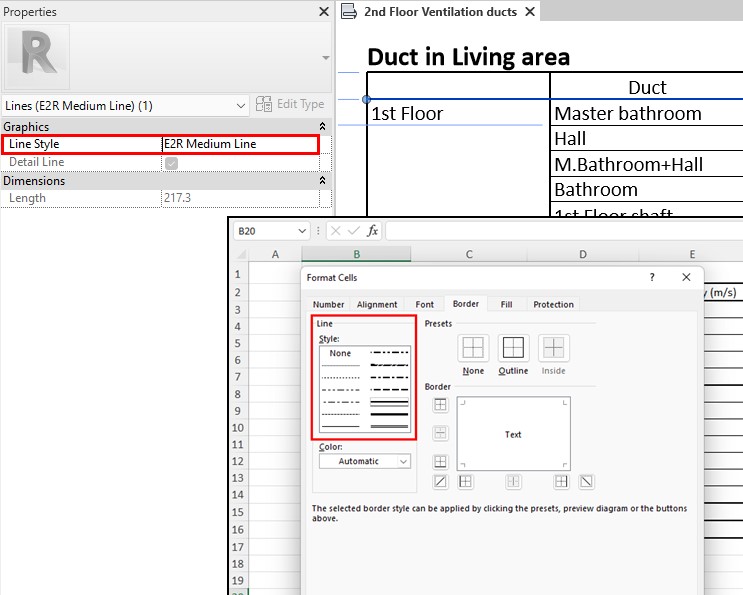The height and width of the screenshot is (595, 743).
Task: Click the bottom border button
Action: (441, 462)
